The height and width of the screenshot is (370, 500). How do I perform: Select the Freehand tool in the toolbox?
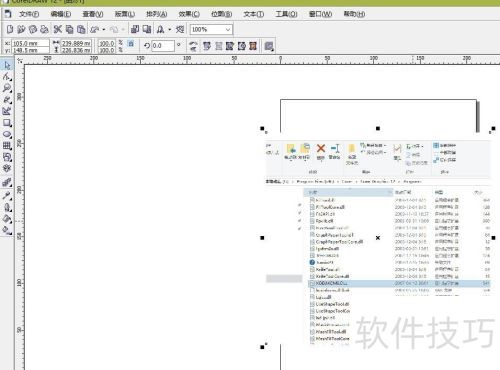(7, 99)
